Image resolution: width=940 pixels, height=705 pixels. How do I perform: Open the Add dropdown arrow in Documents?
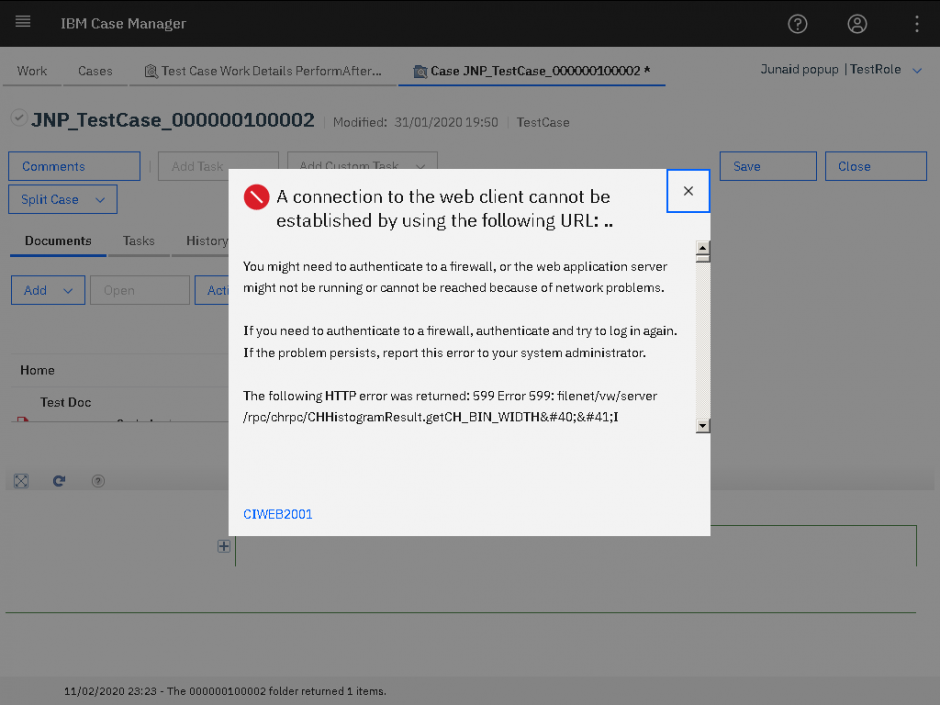click(68, 291)
